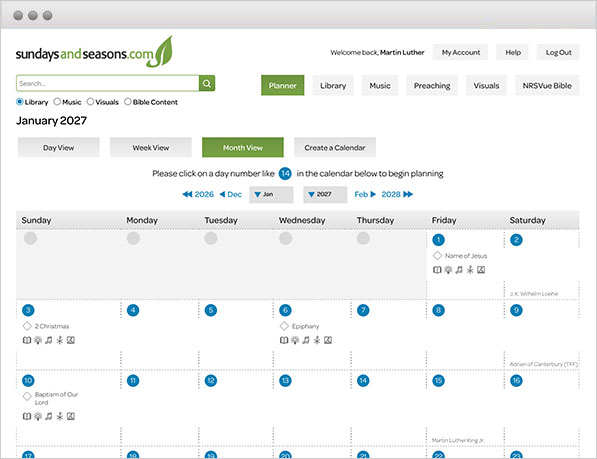Select the Library search radio button

(x=20, y=102)
